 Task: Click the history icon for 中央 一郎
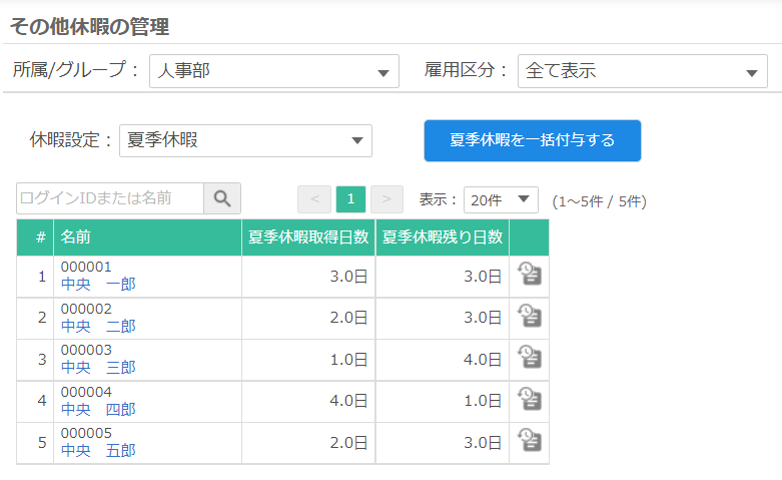pos(529,275)
